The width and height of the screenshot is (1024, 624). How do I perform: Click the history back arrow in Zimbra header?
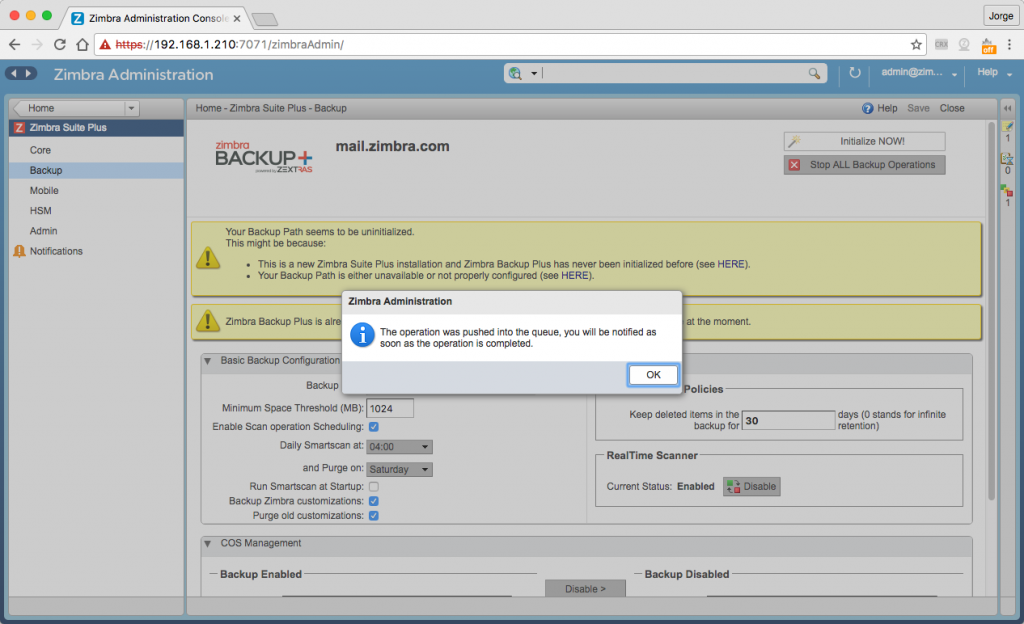point(14,74)
